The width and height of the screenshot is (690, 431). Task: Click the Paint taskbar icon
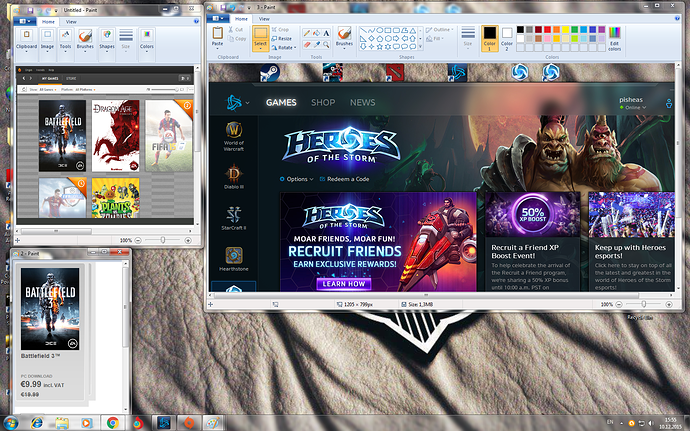click(x=213, y=423)
